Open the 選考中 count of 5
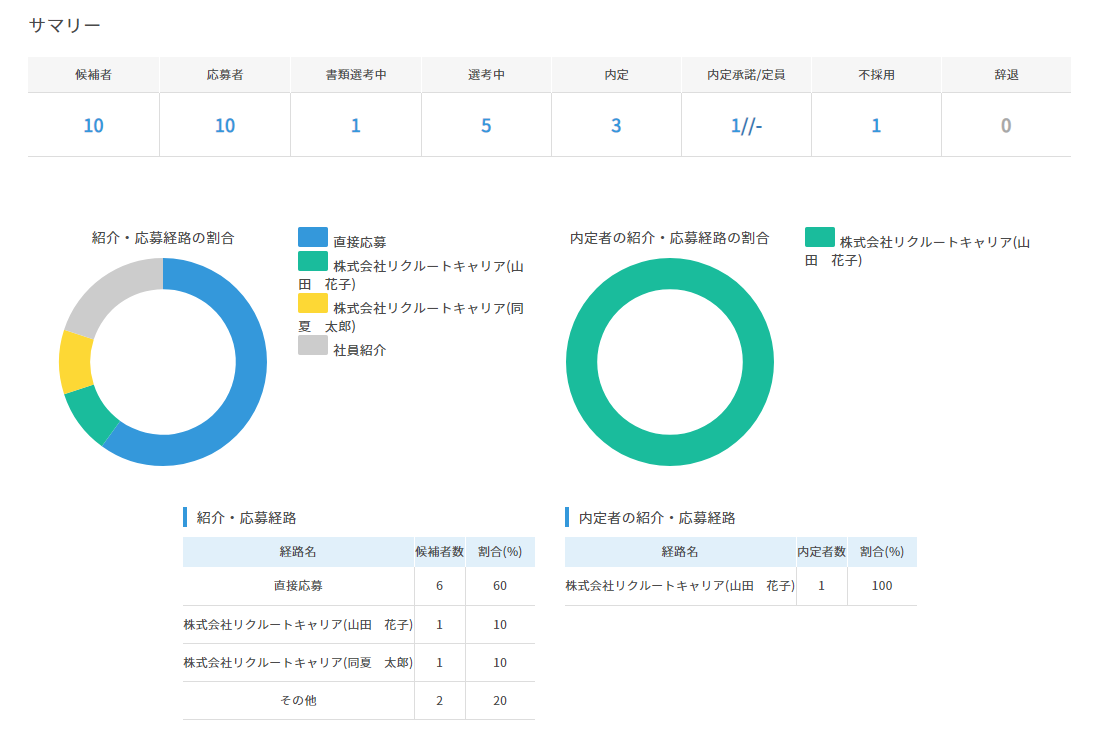The image size is (1097, 742). [x=486, y=125]
